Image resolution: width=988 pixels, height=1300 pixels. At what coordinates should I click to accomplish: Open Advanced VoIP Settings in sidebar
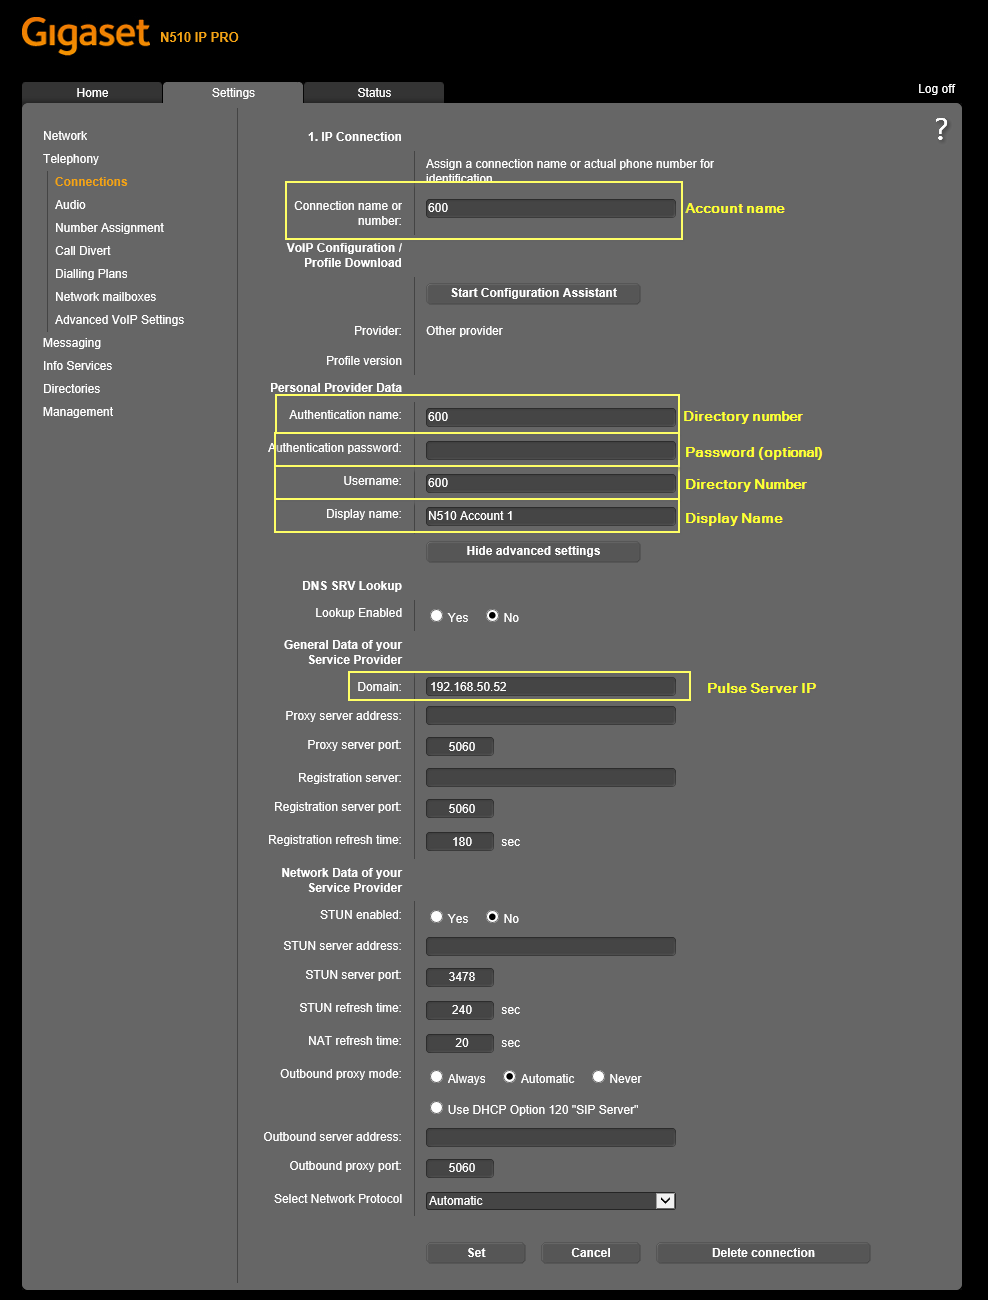pyautogui.click(x=119, y=319)
